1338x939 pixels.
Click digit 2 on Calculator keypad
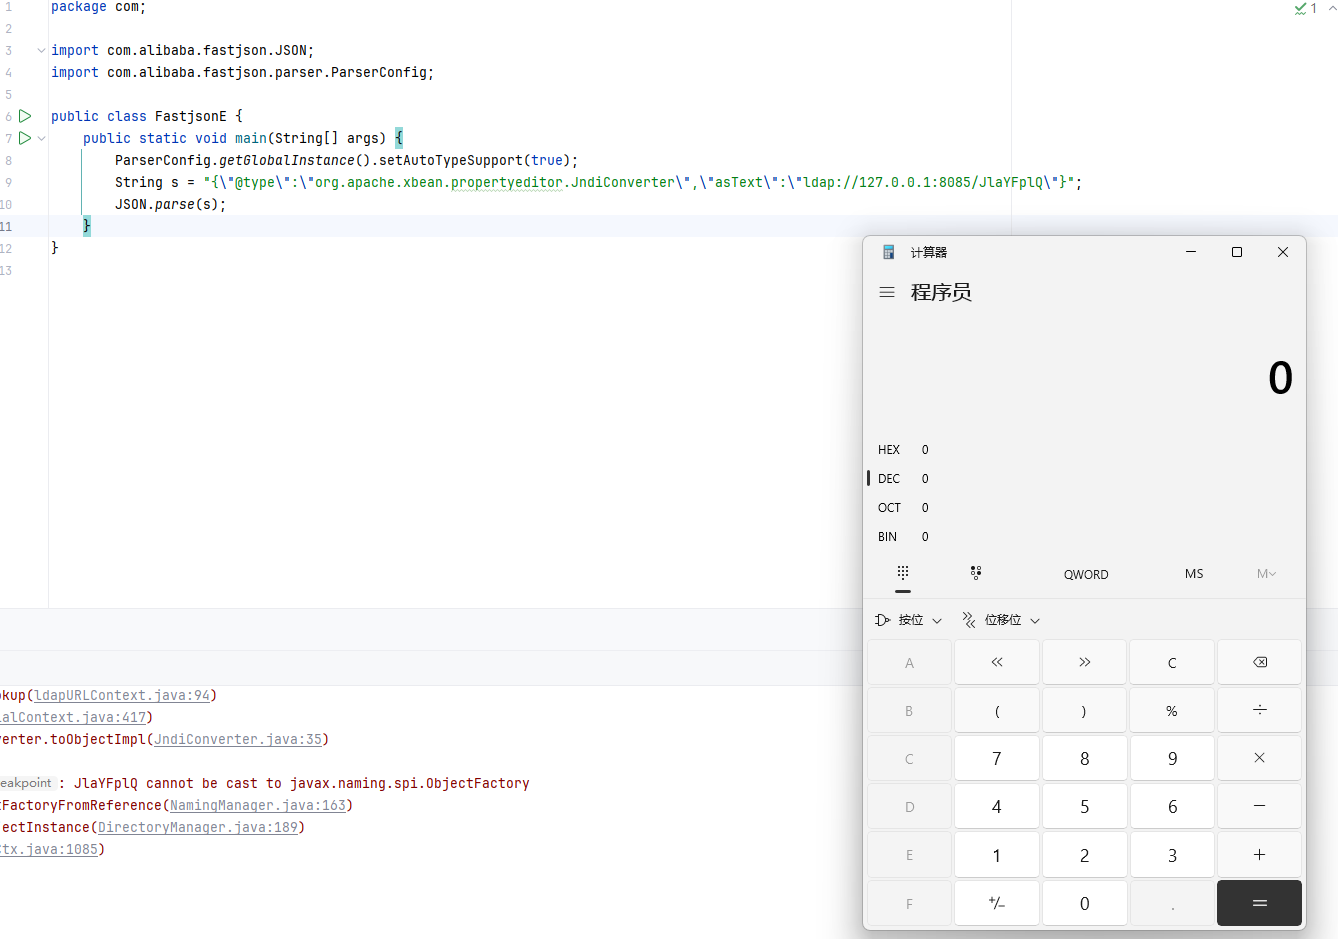click(x=1084, y=855)
